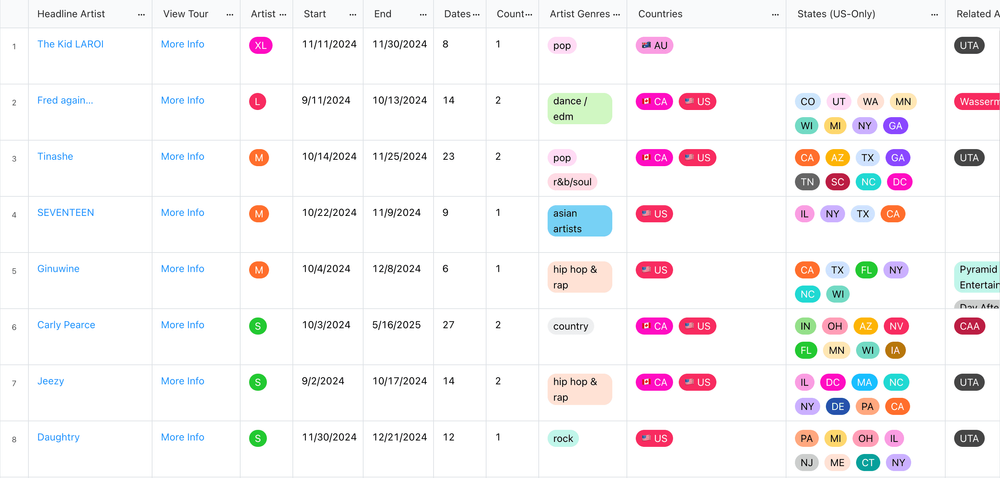
Task: Open Headline Artist column options menu
Action: (141, 14)
